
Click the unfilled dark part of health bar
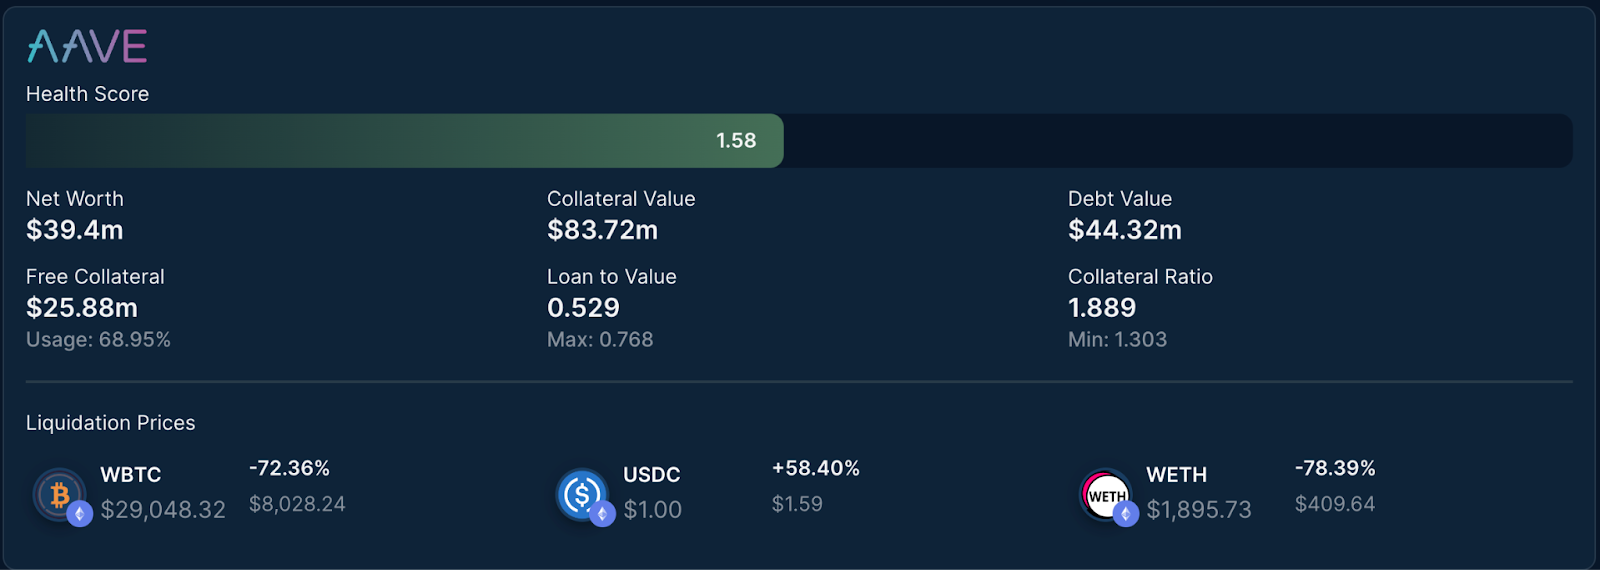[x=1178, y=141]
